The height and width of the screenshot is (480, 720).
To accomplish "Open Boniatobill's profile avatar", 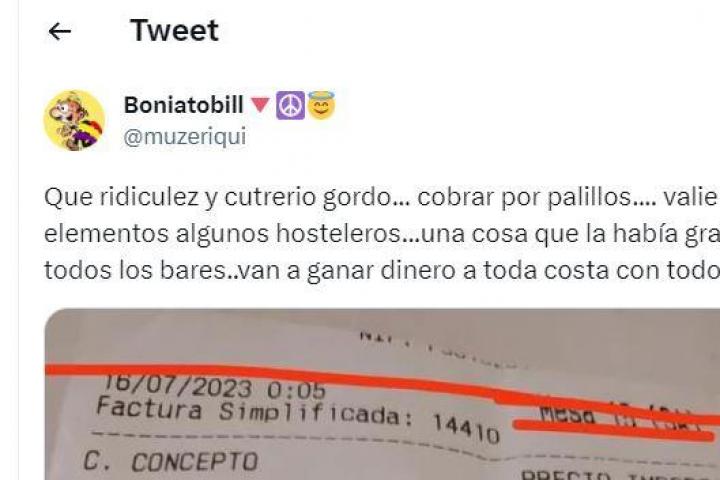I will 74,120.
